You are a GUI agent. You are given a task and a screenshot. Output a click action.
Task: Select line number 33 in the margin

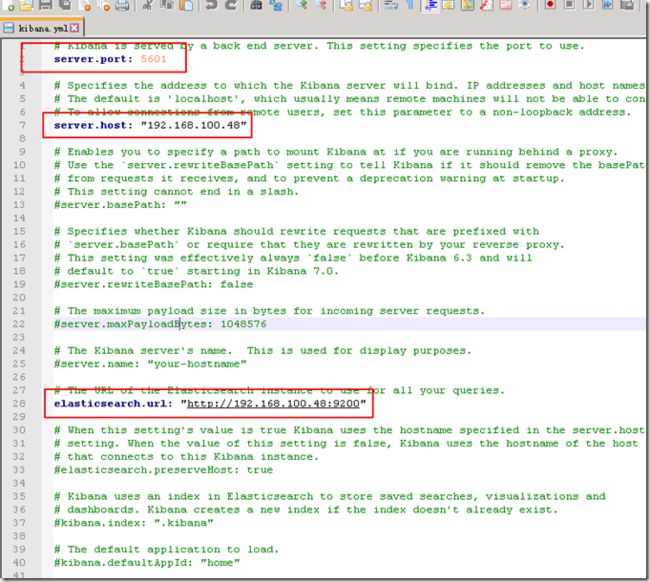(x=19, y=470)
